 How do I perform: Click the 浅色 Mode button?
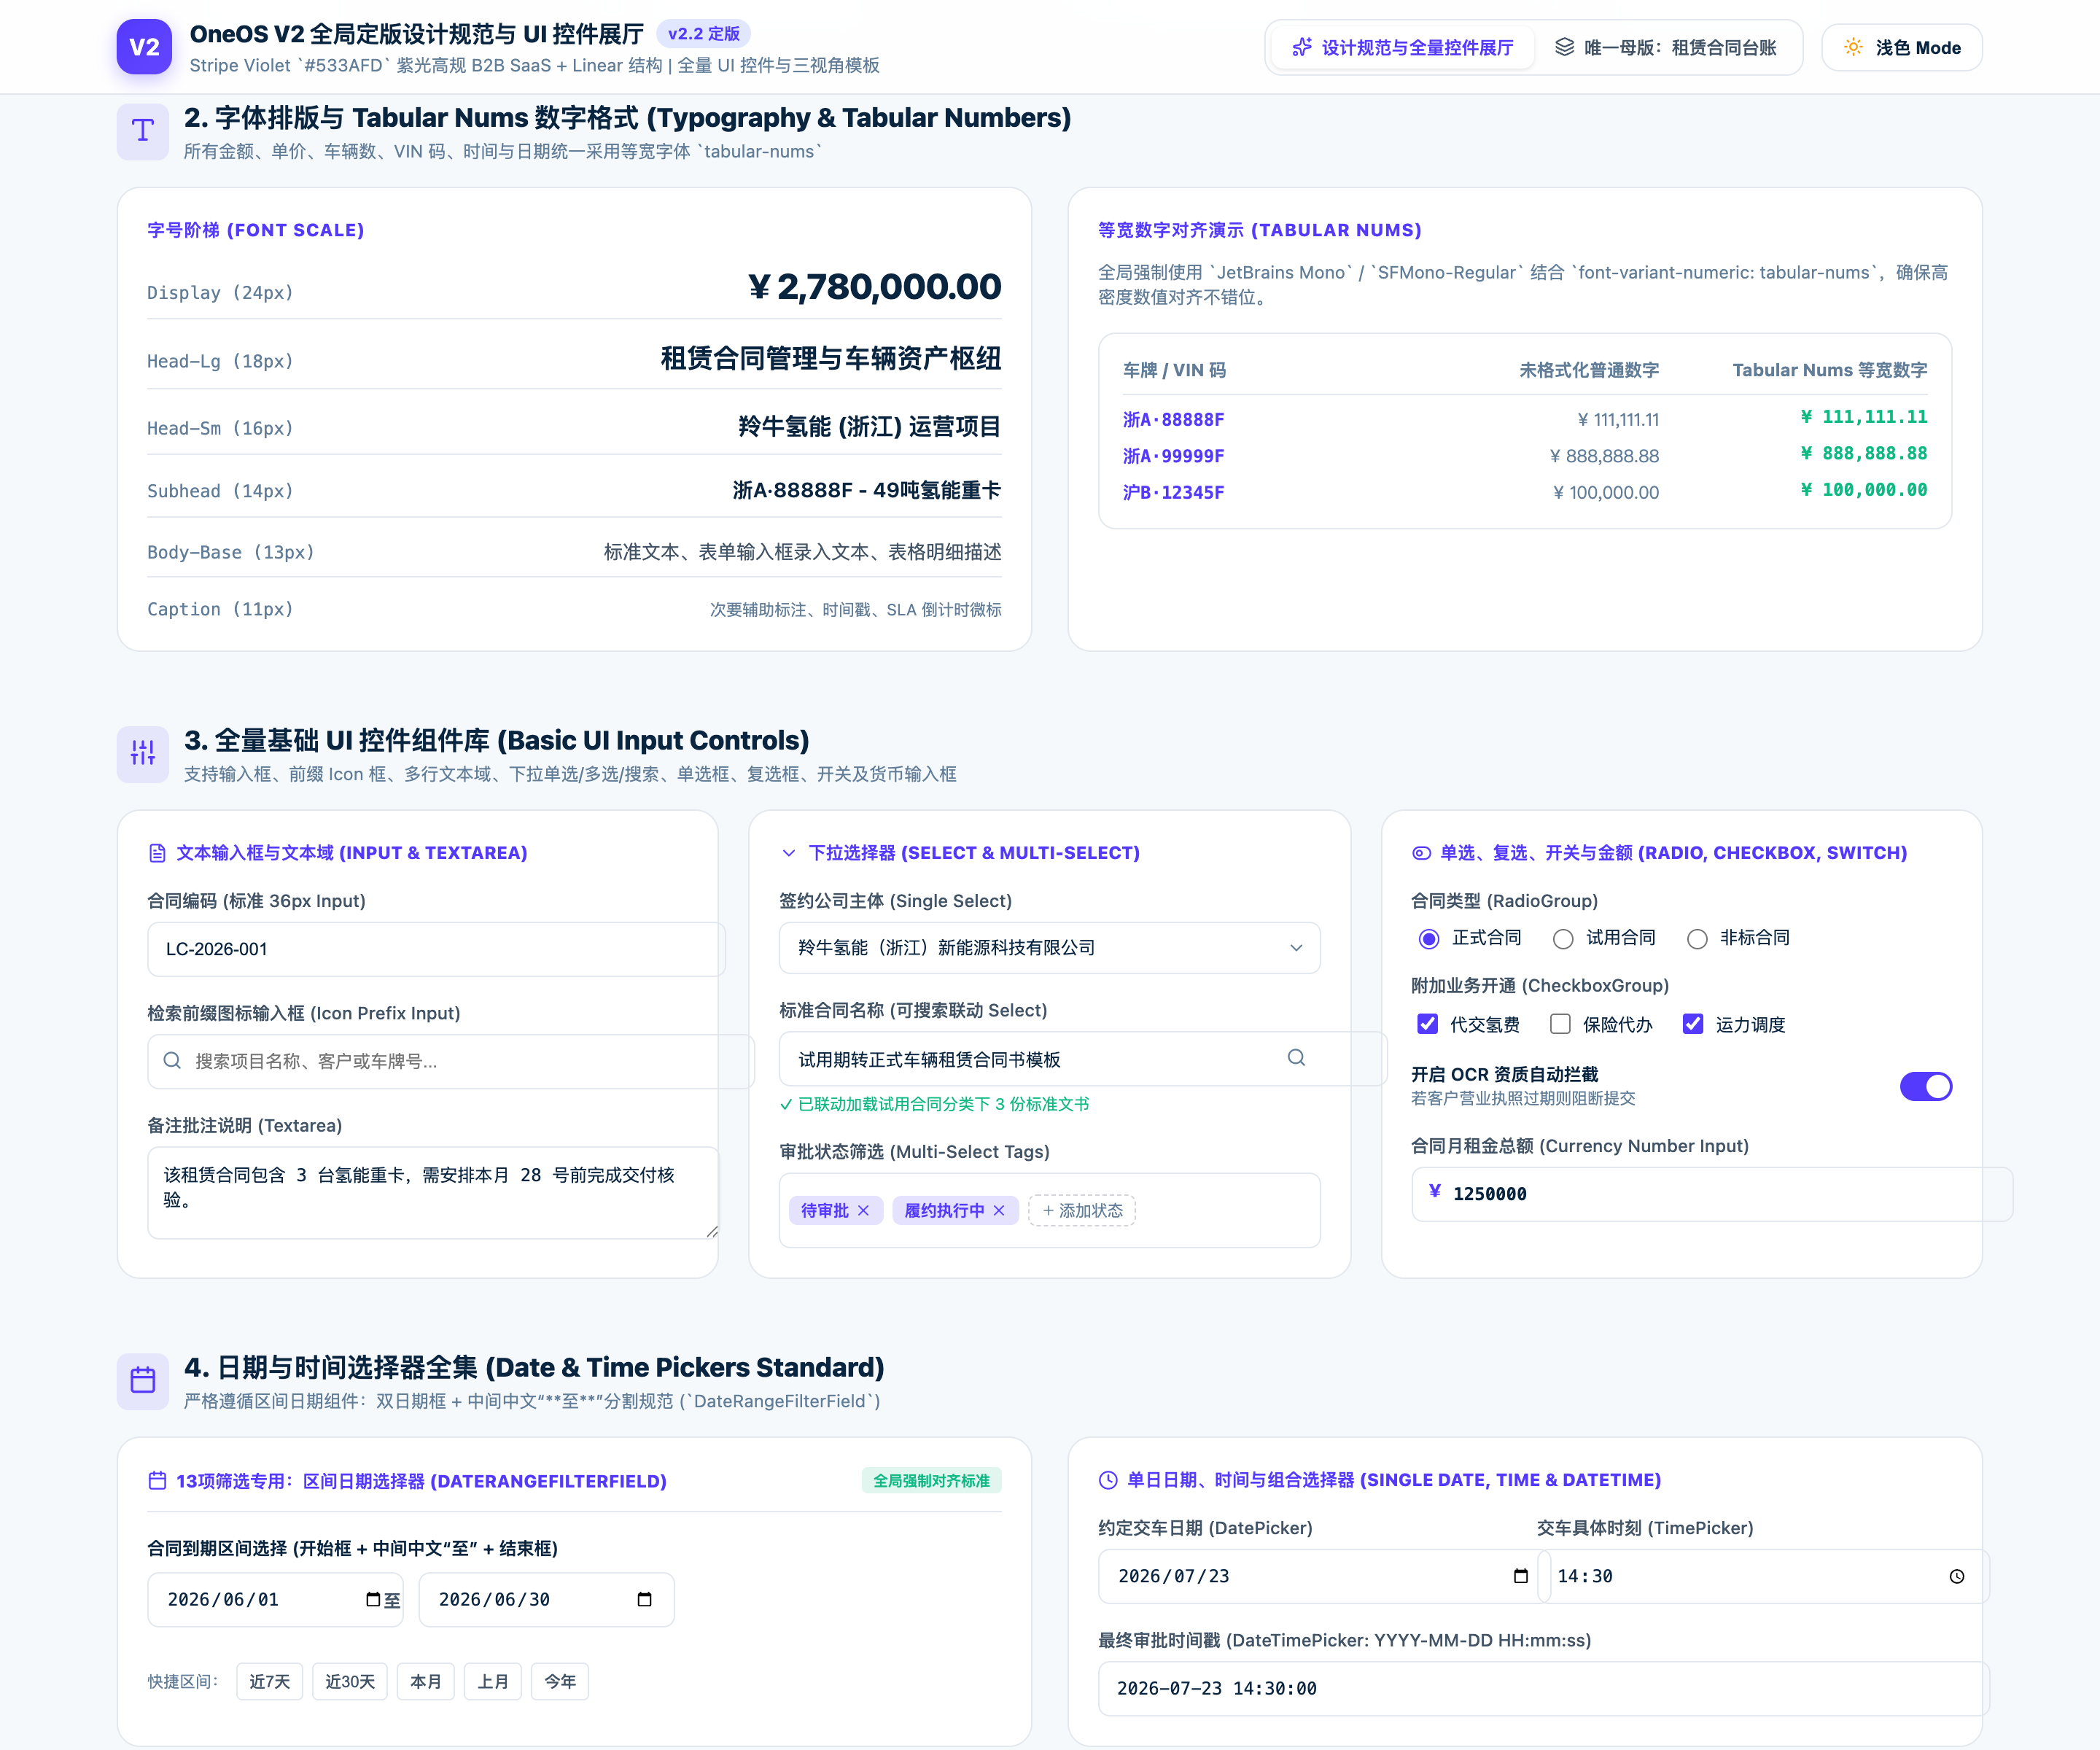[1902, 47]
